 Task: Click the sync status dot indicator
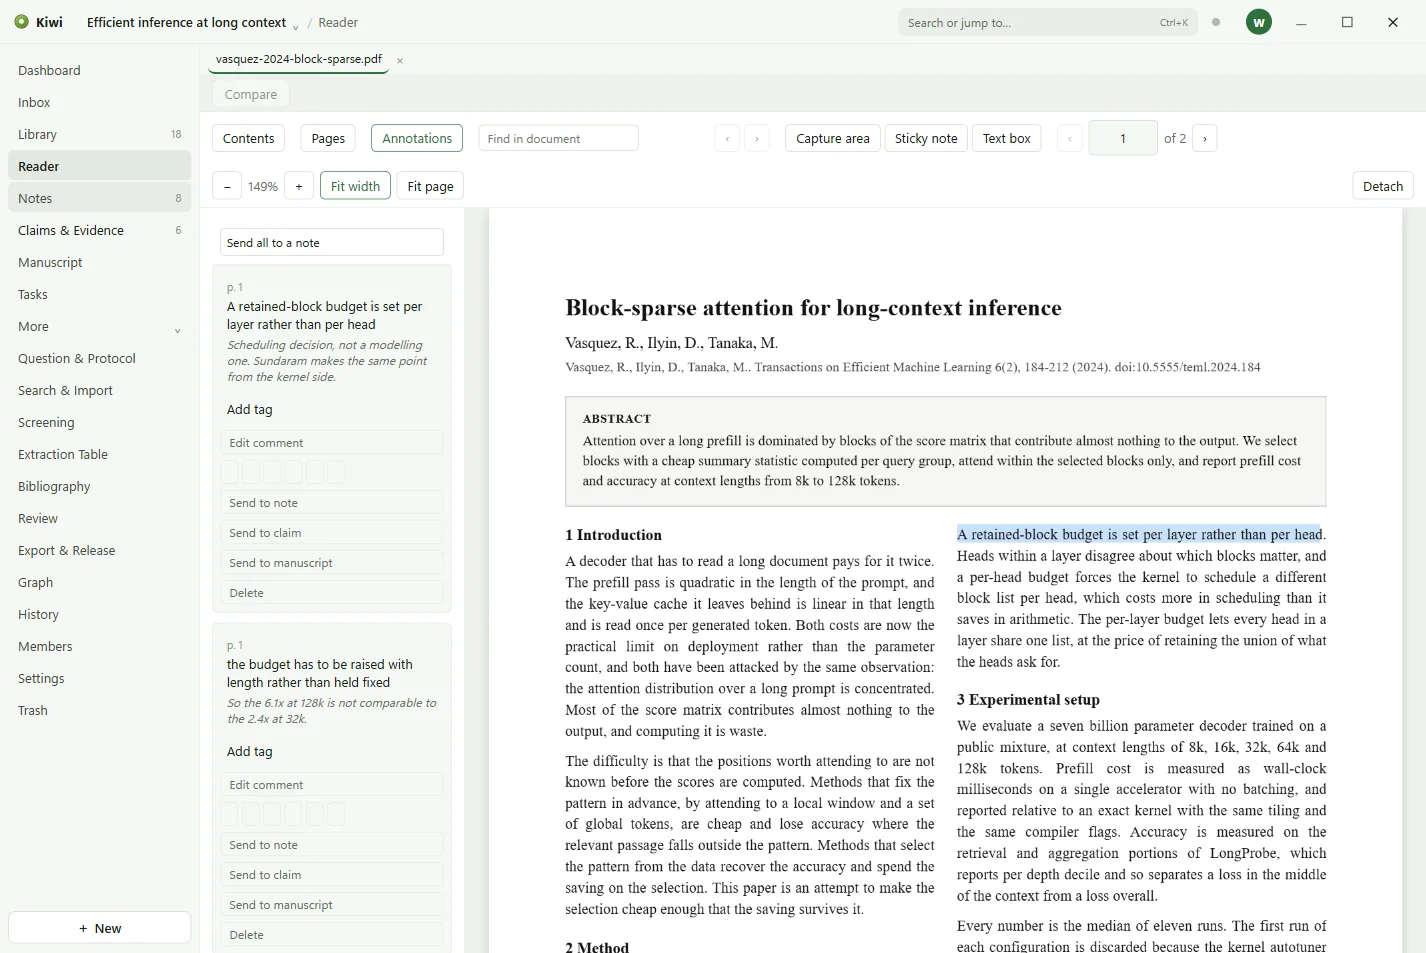click(x=1216, y=22)
